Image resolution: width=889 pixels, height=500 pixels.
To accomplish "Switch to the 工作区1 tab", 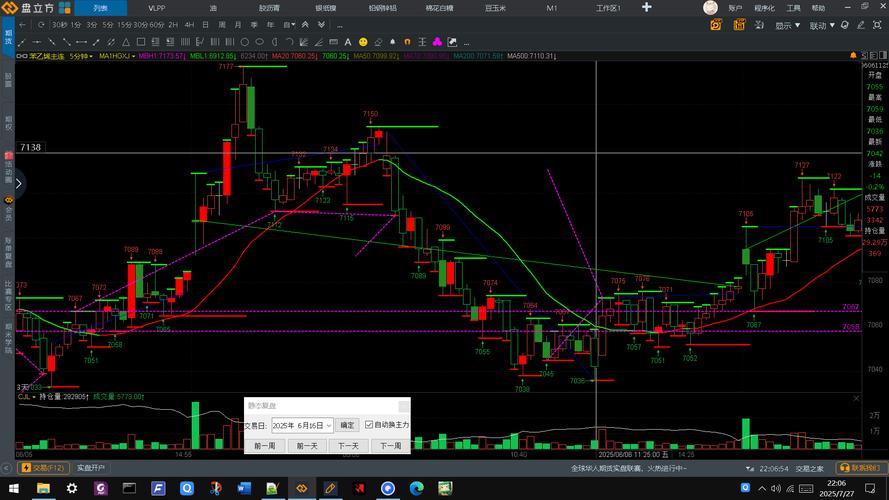I will [608, 8].
